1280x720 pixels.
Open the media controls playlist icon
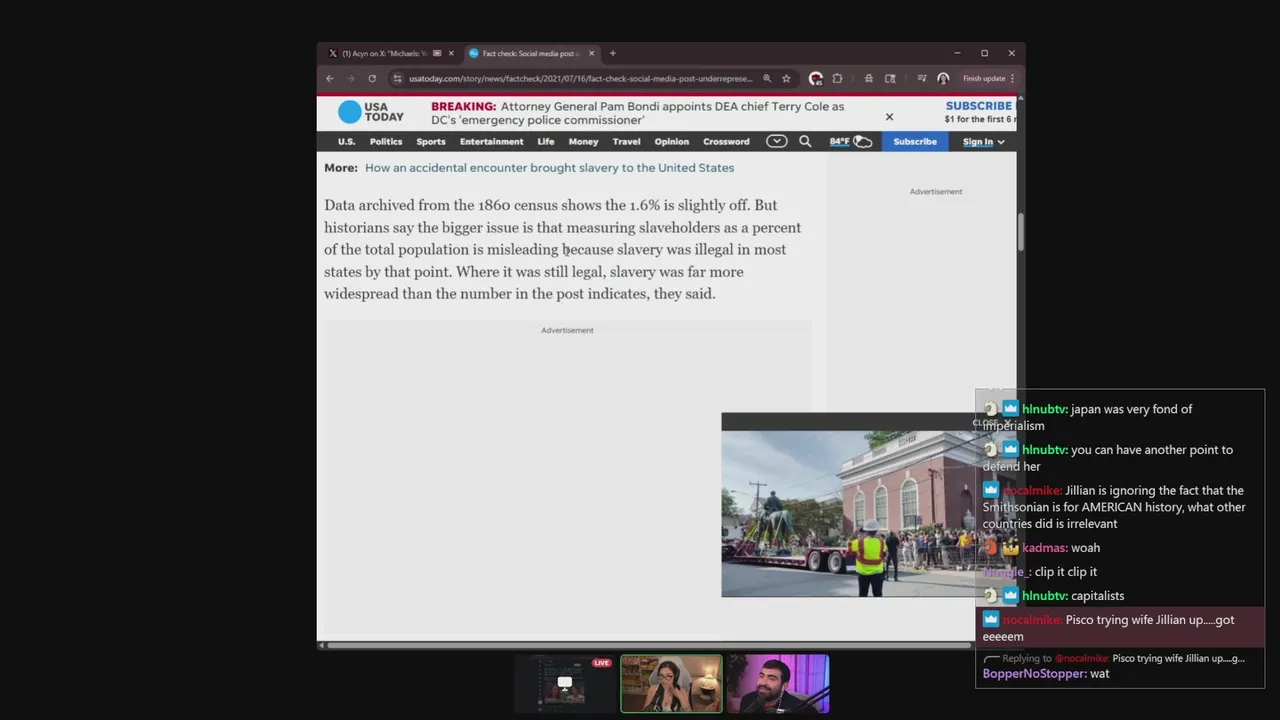(x=921, y=78)
